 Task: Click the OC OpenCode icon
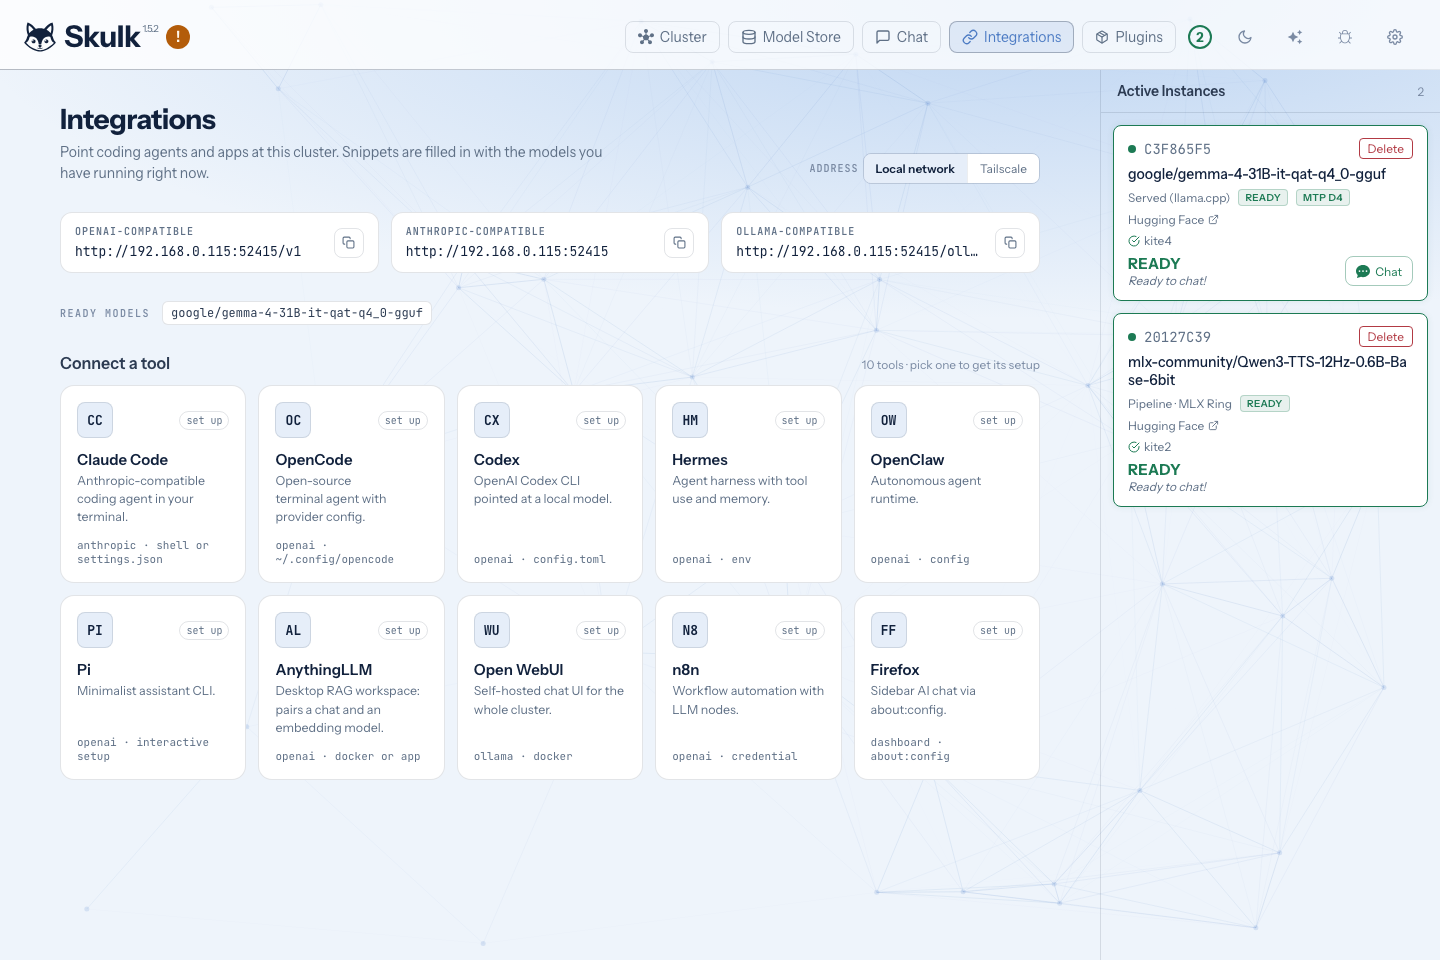click(x=293, y=420)
